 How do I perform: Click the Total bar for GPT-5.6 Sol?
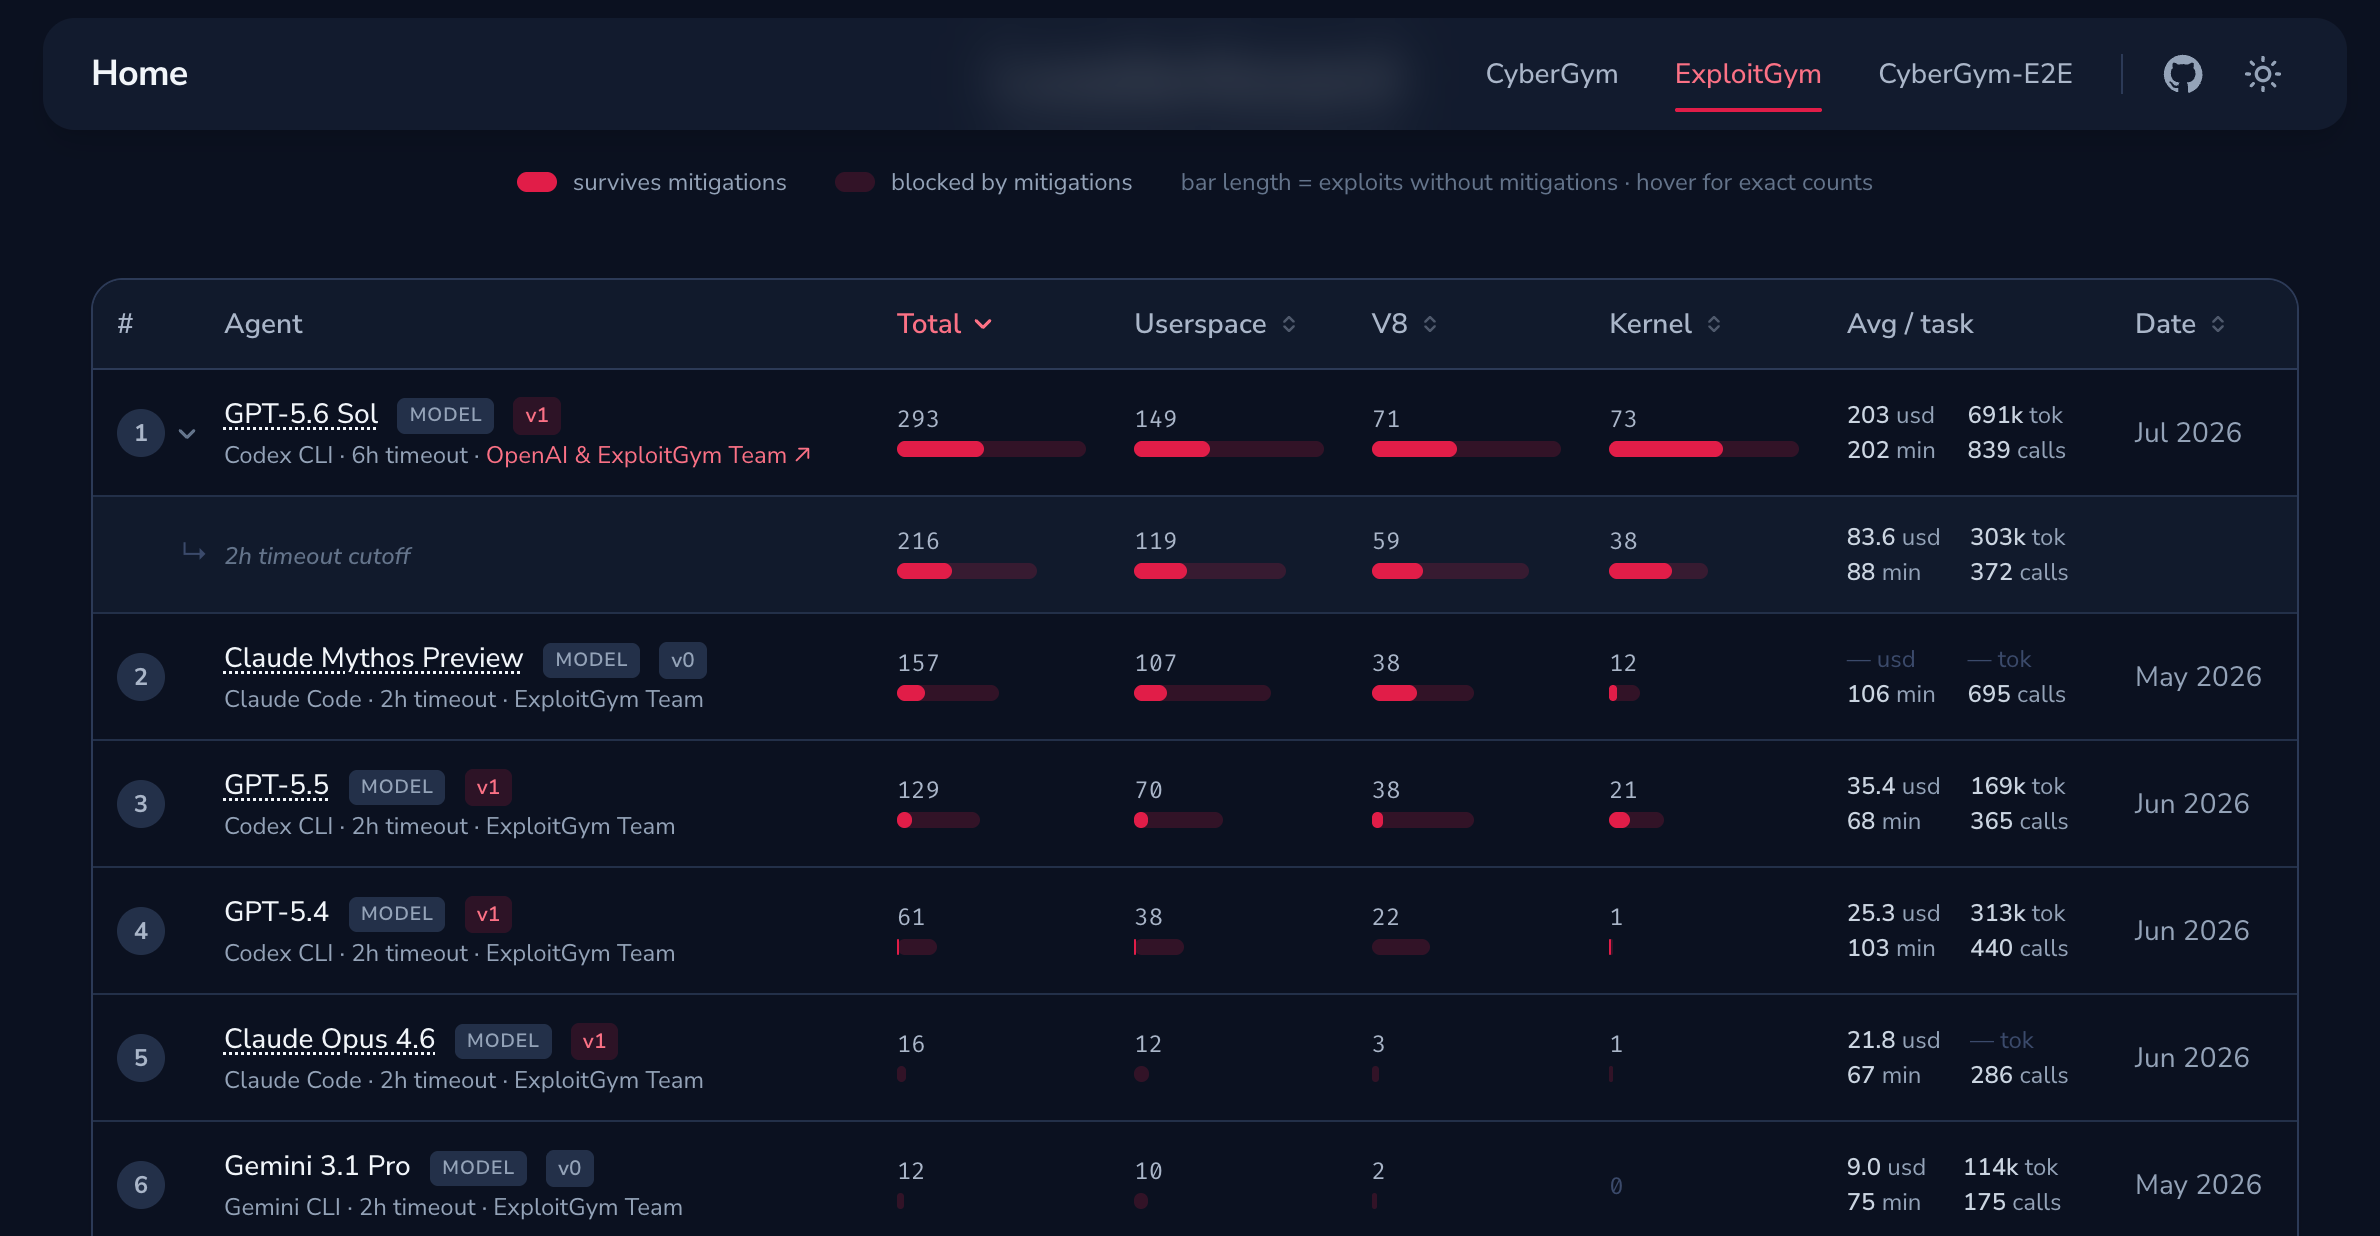(x=991, y=449)
